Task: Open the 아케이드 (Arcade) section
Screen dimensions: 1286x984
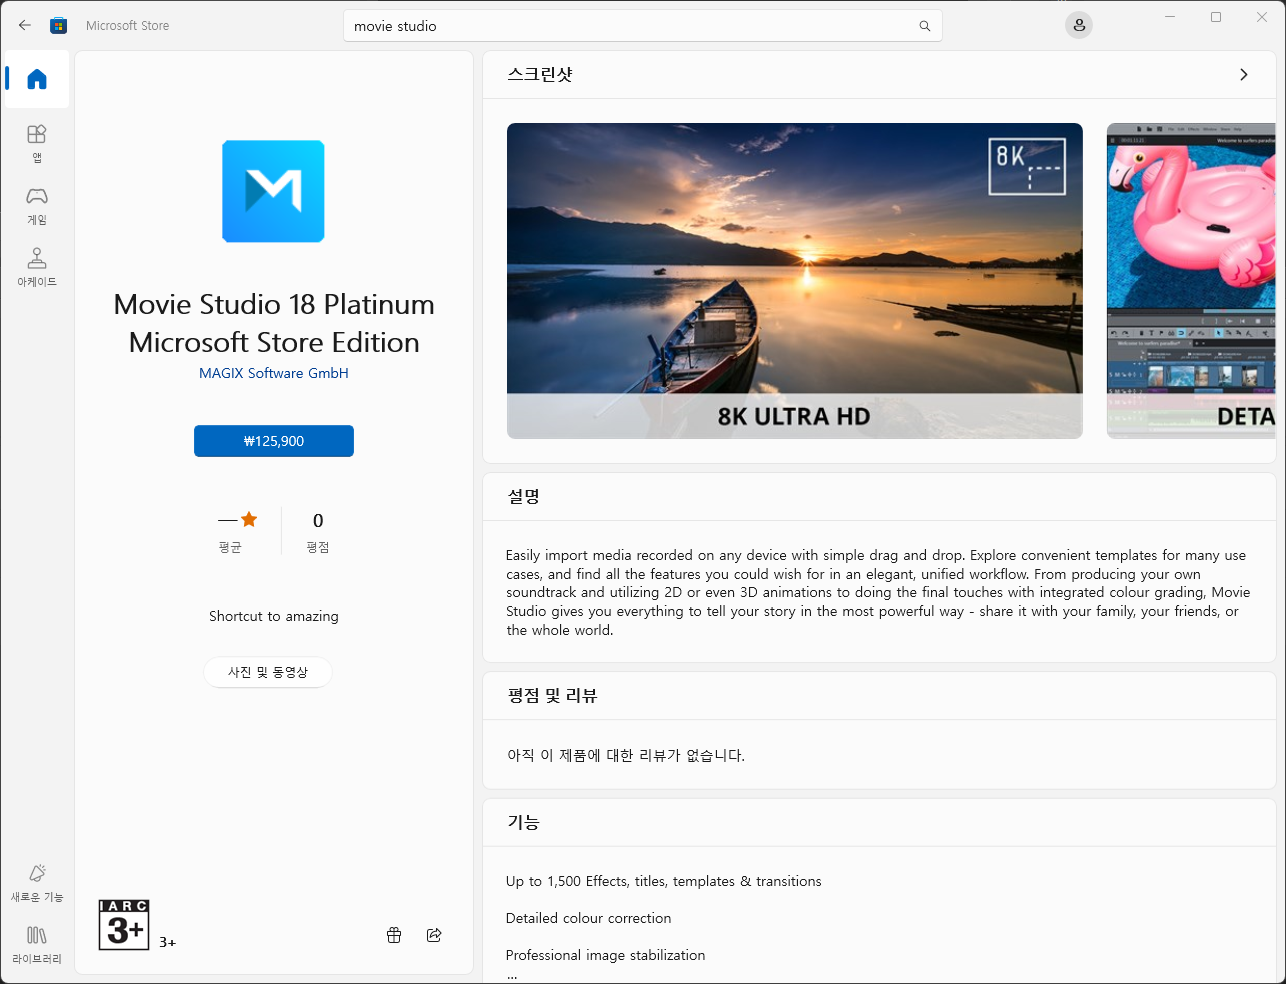Action: (x=37, y=267)
